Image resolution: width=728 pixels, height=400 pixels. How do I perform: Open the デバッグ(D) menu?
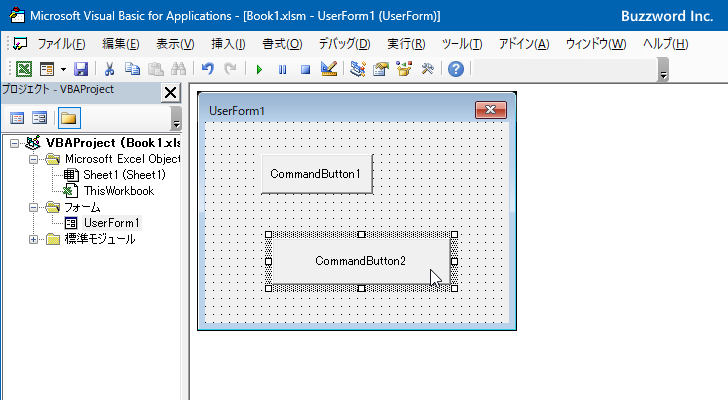coord(344,44)
